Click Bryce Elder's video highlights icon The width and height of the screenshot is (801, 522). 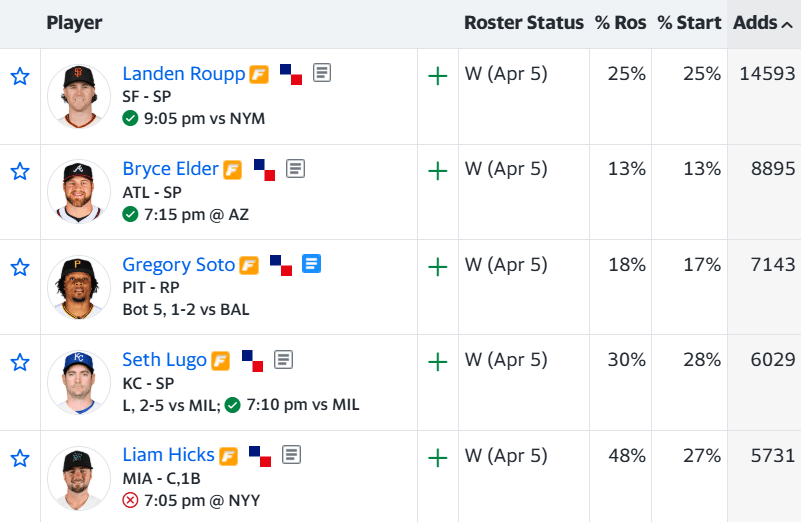265,169
